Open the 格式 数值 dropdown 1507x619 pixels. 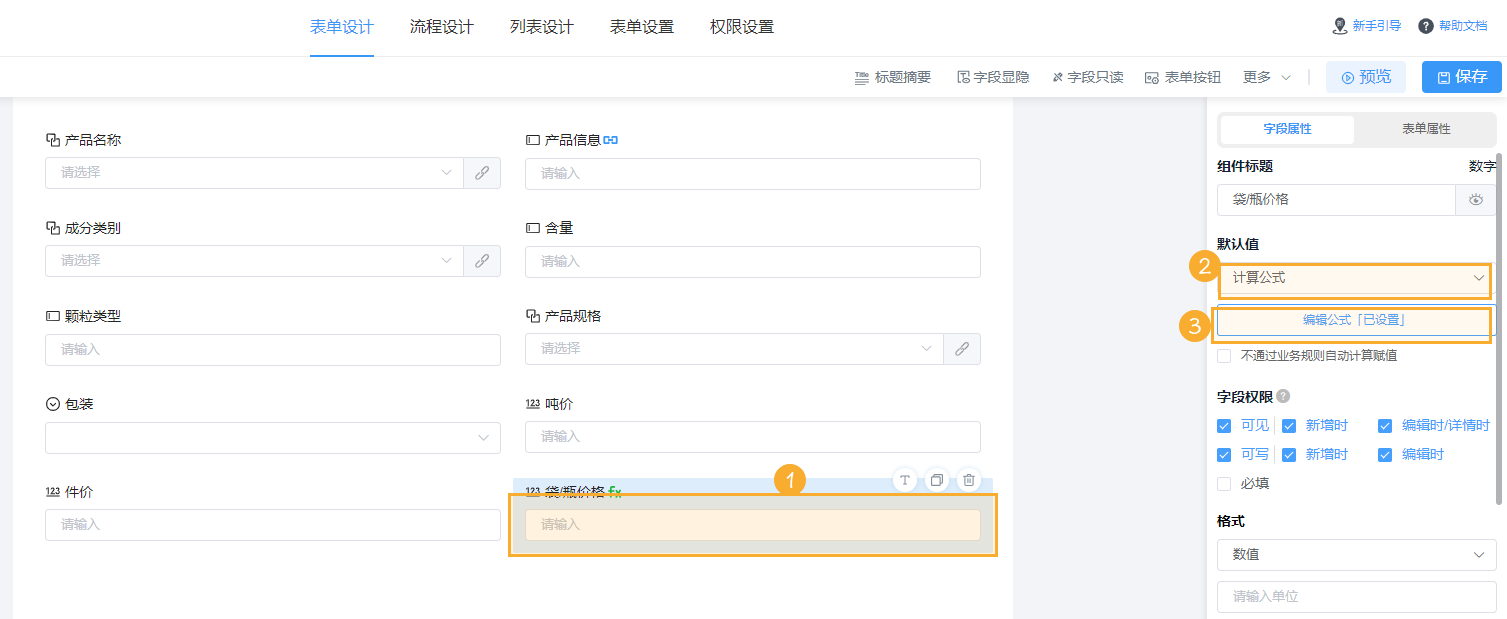pos(1356,555)
